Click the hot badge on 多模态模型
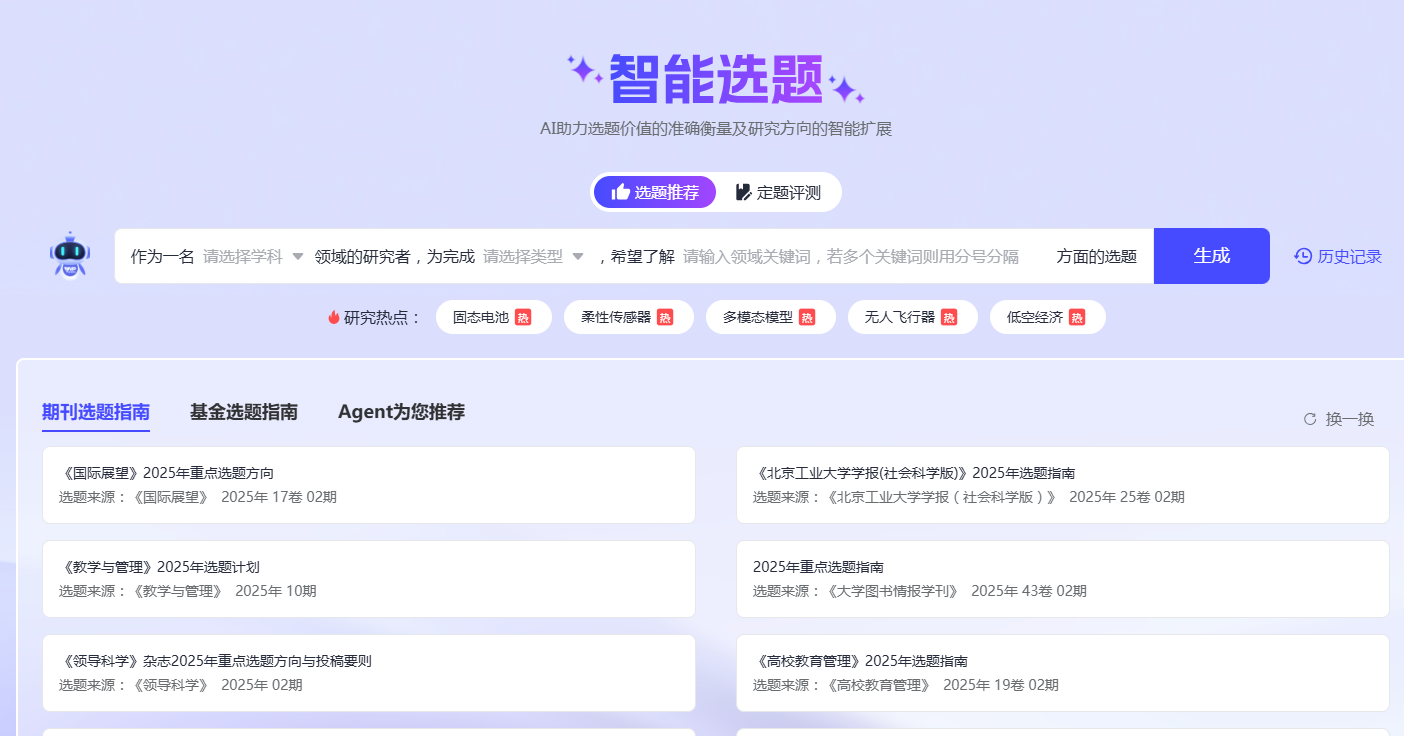This screenshot has width=1404, height=736. (x=807, y=317)
